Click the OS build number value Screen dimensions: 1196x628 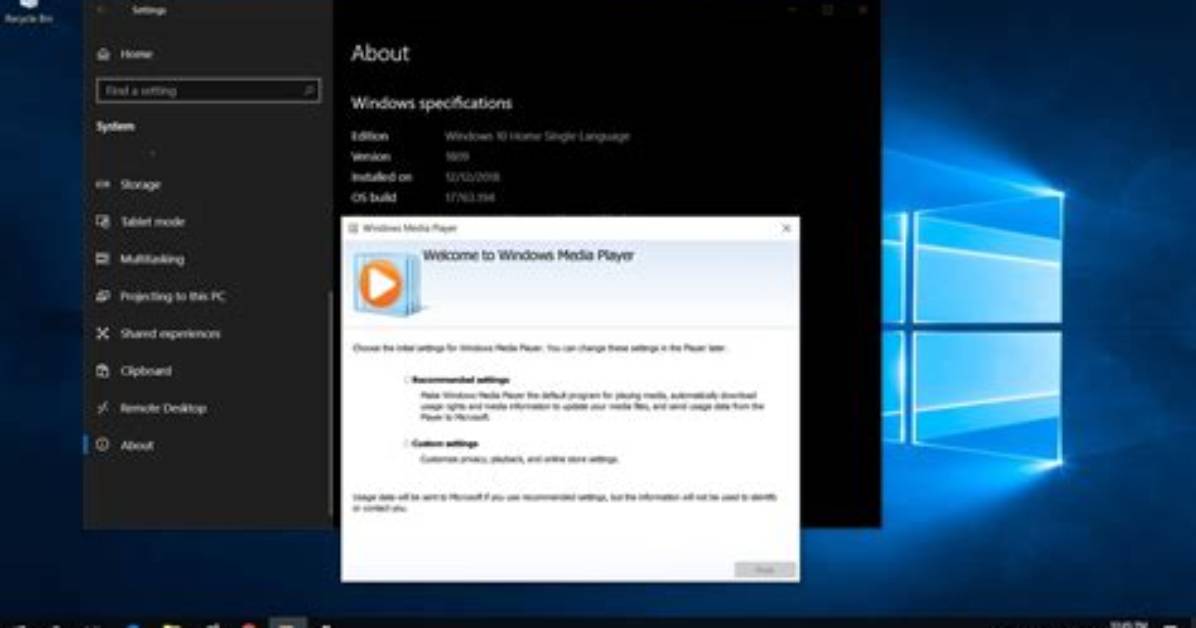469,198
